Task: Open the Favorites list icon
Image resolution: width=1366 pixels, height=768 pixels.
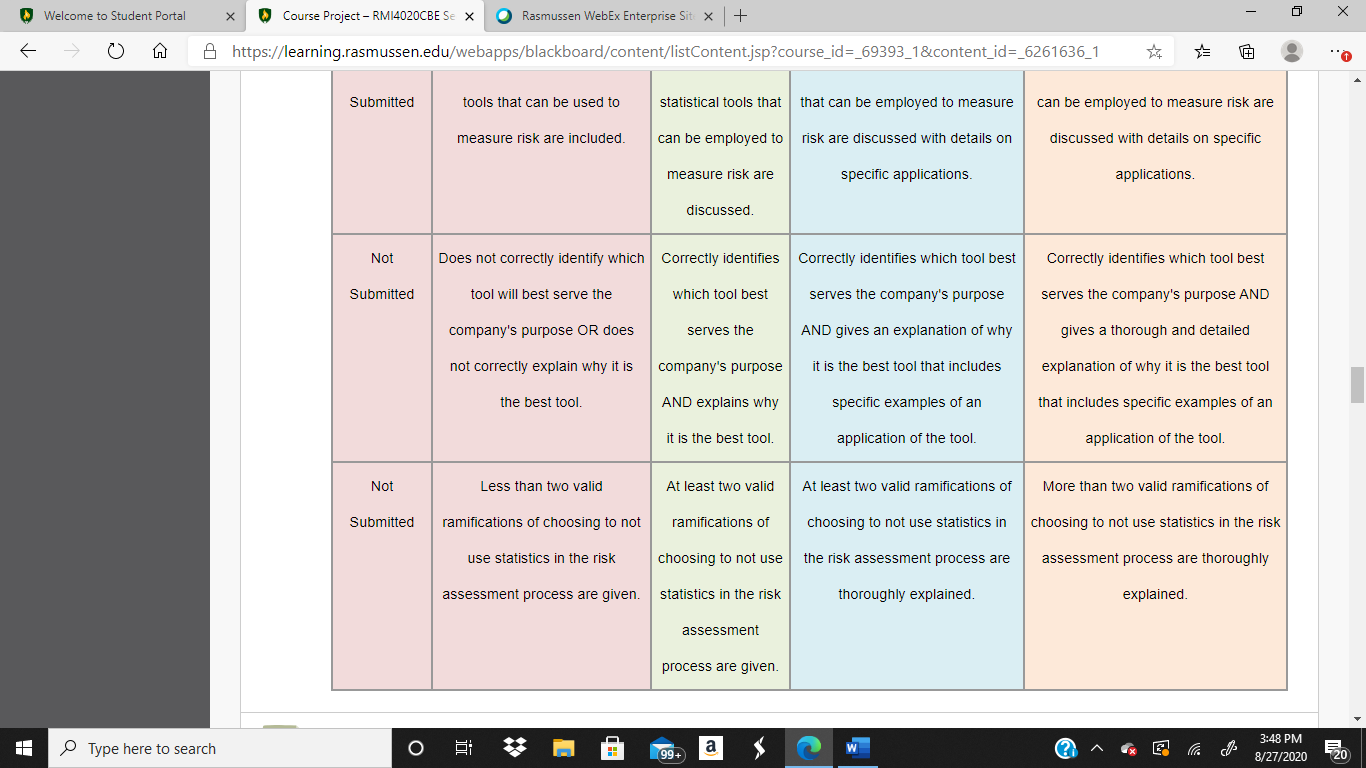Action: 1203,51
